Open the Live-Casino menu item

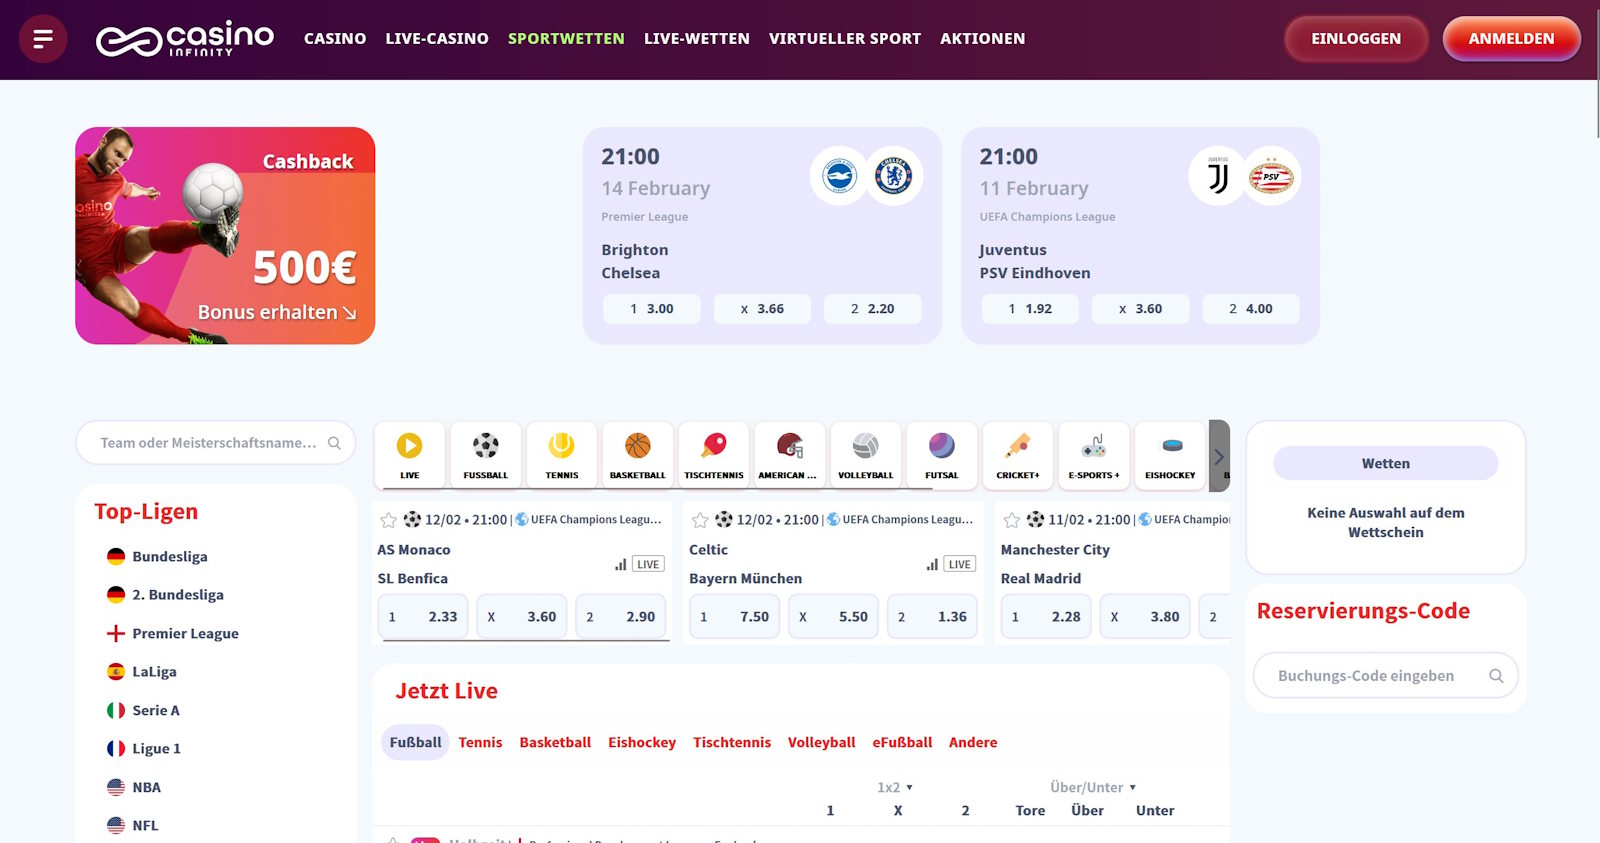(437, 39)
